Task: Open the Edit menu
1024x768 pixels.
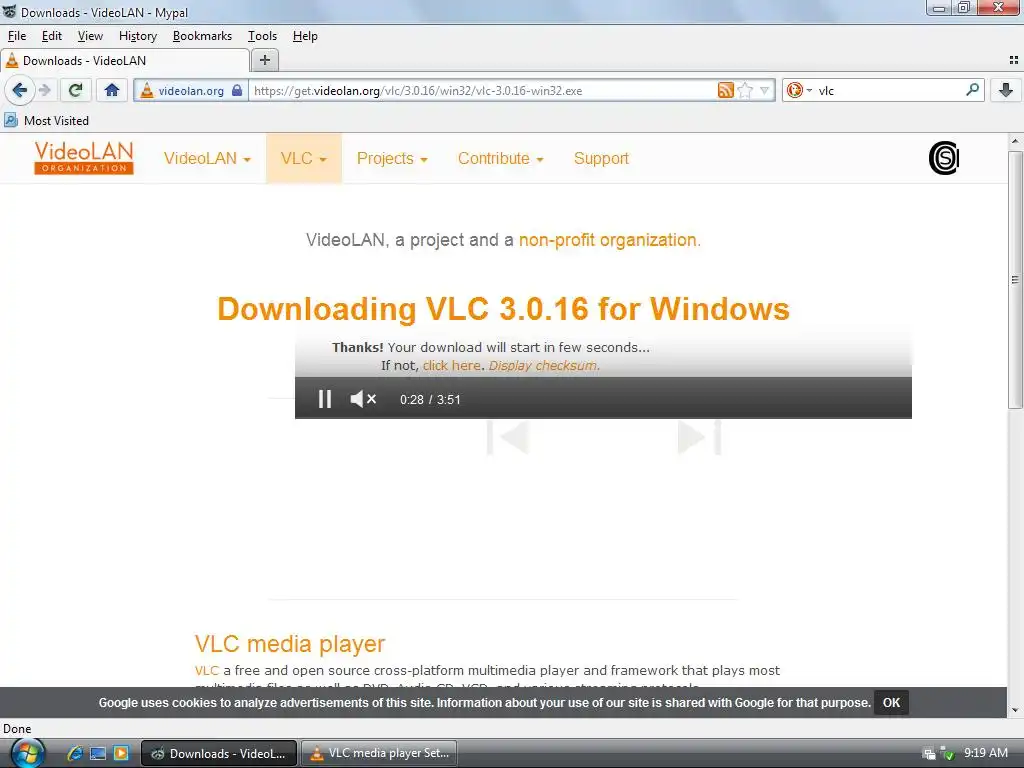Action: click(52, 36)
